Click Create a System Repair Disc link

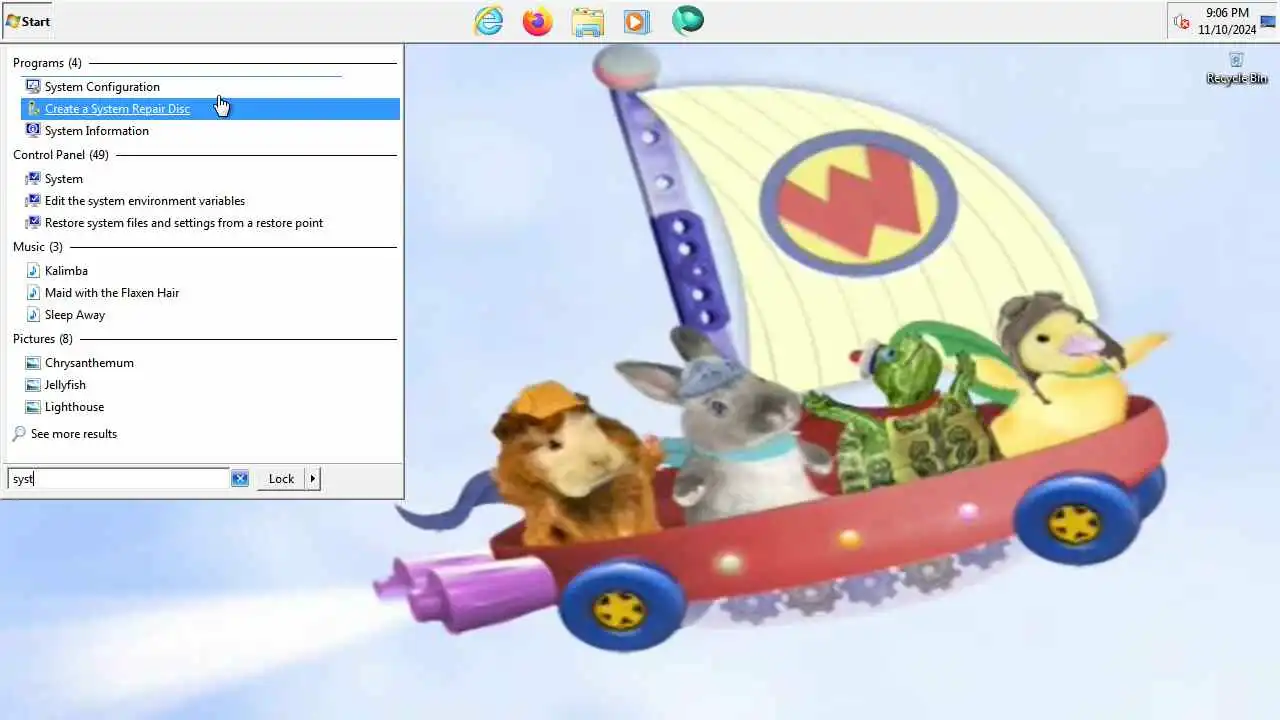(117, 109)
